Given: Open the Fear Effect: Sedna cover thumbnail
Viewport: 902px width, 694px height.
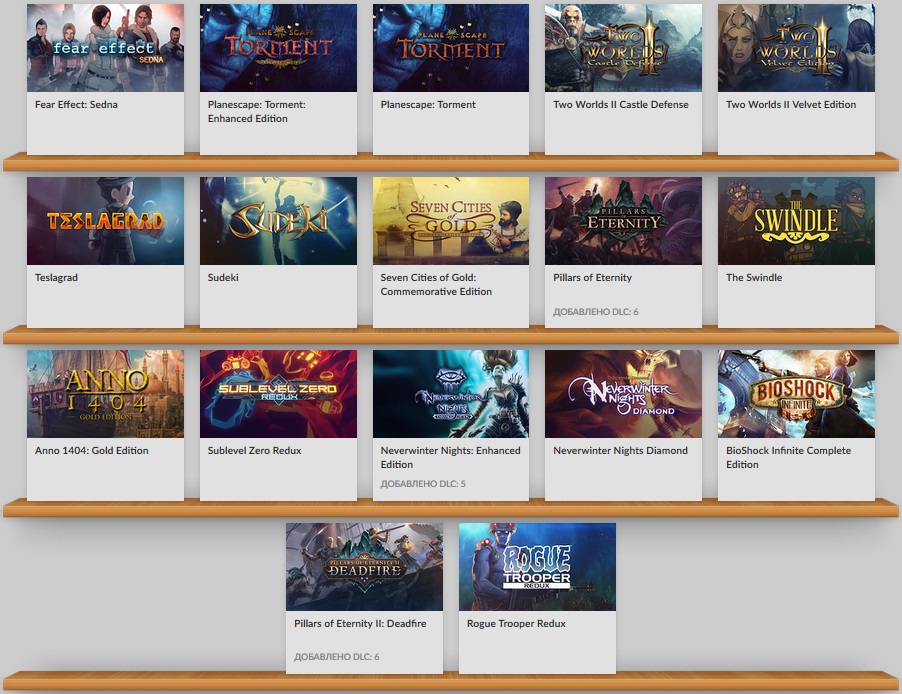Looking at the screenshot, I should coord(105,48).
